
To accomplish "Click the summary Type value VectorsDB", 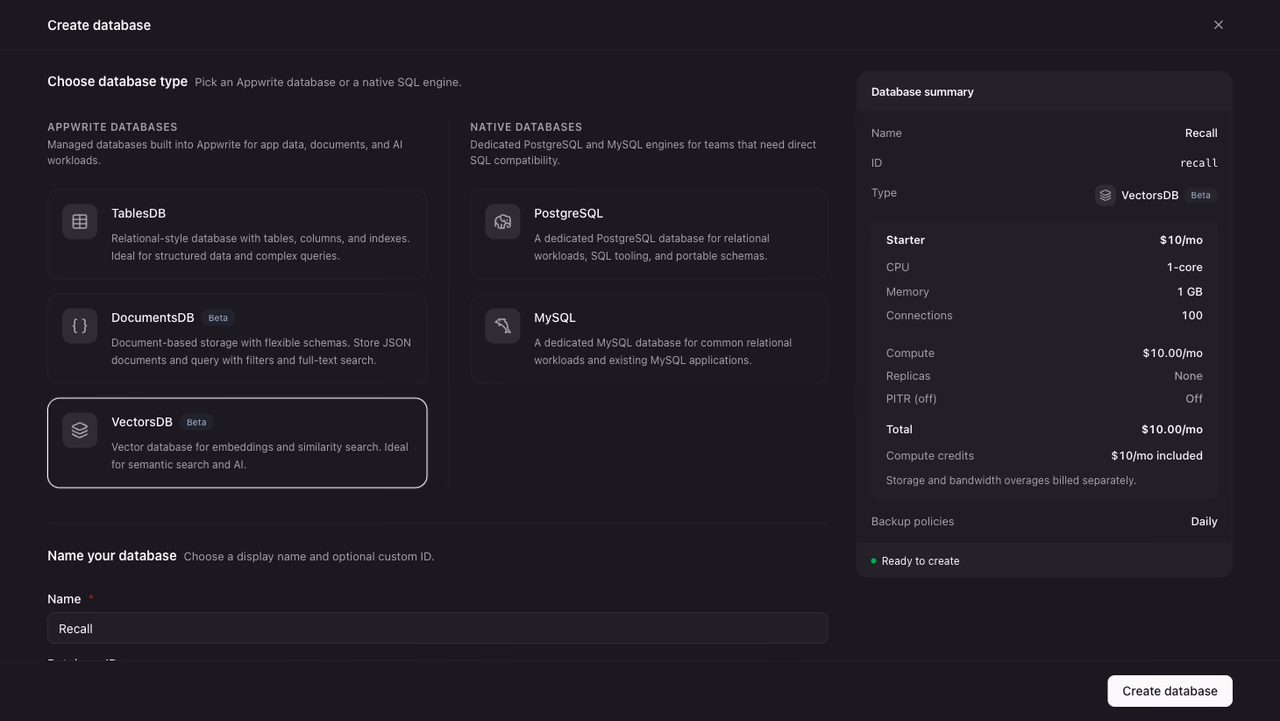I will click(1150, 195).
